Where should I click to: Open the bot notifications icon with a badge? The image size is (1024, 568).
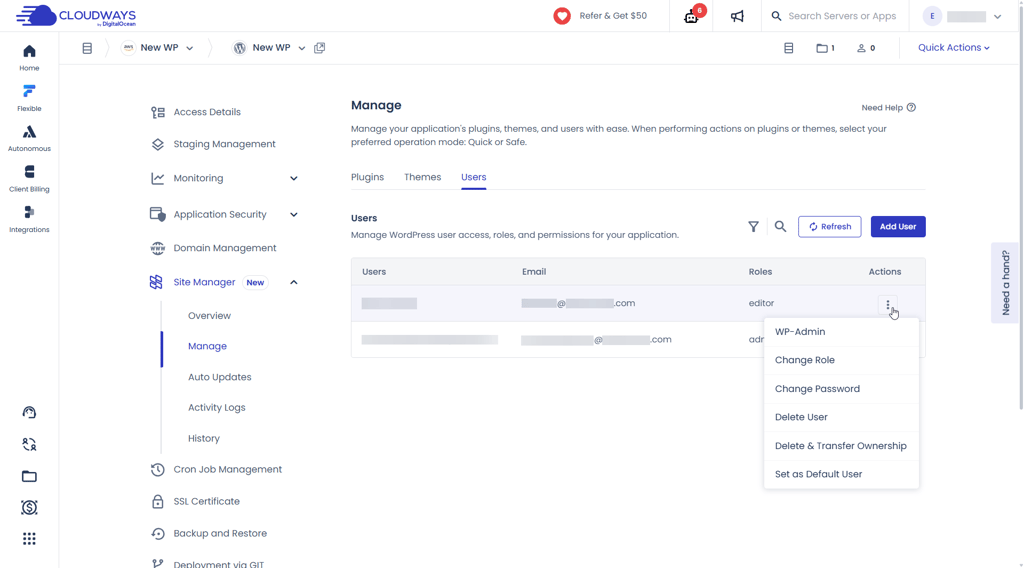point(692,16)
